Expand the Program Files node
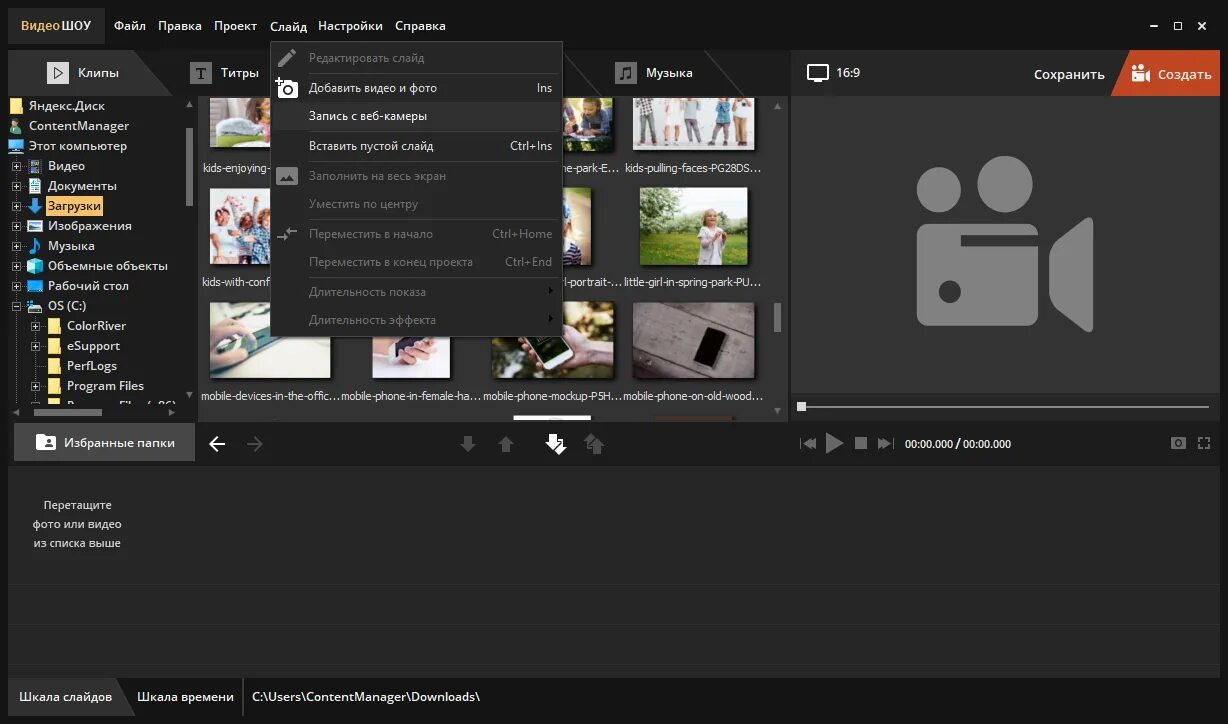 point(36,386)
